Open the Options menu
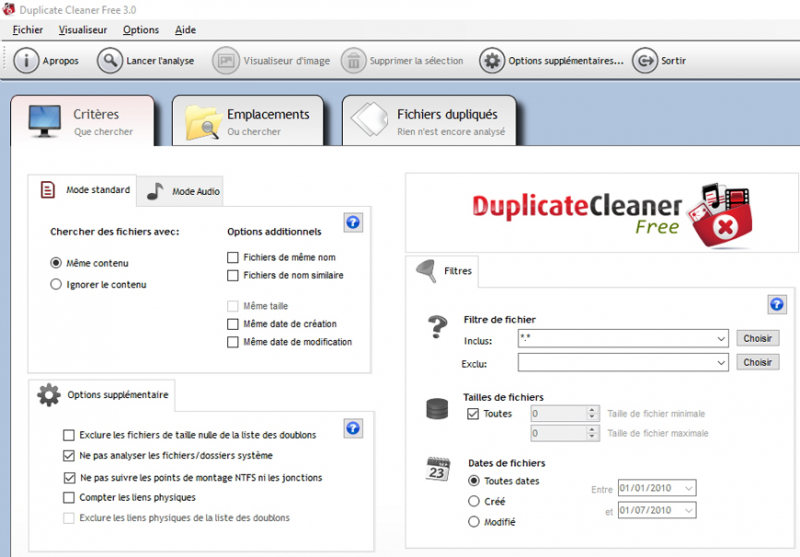 point(141,30)
